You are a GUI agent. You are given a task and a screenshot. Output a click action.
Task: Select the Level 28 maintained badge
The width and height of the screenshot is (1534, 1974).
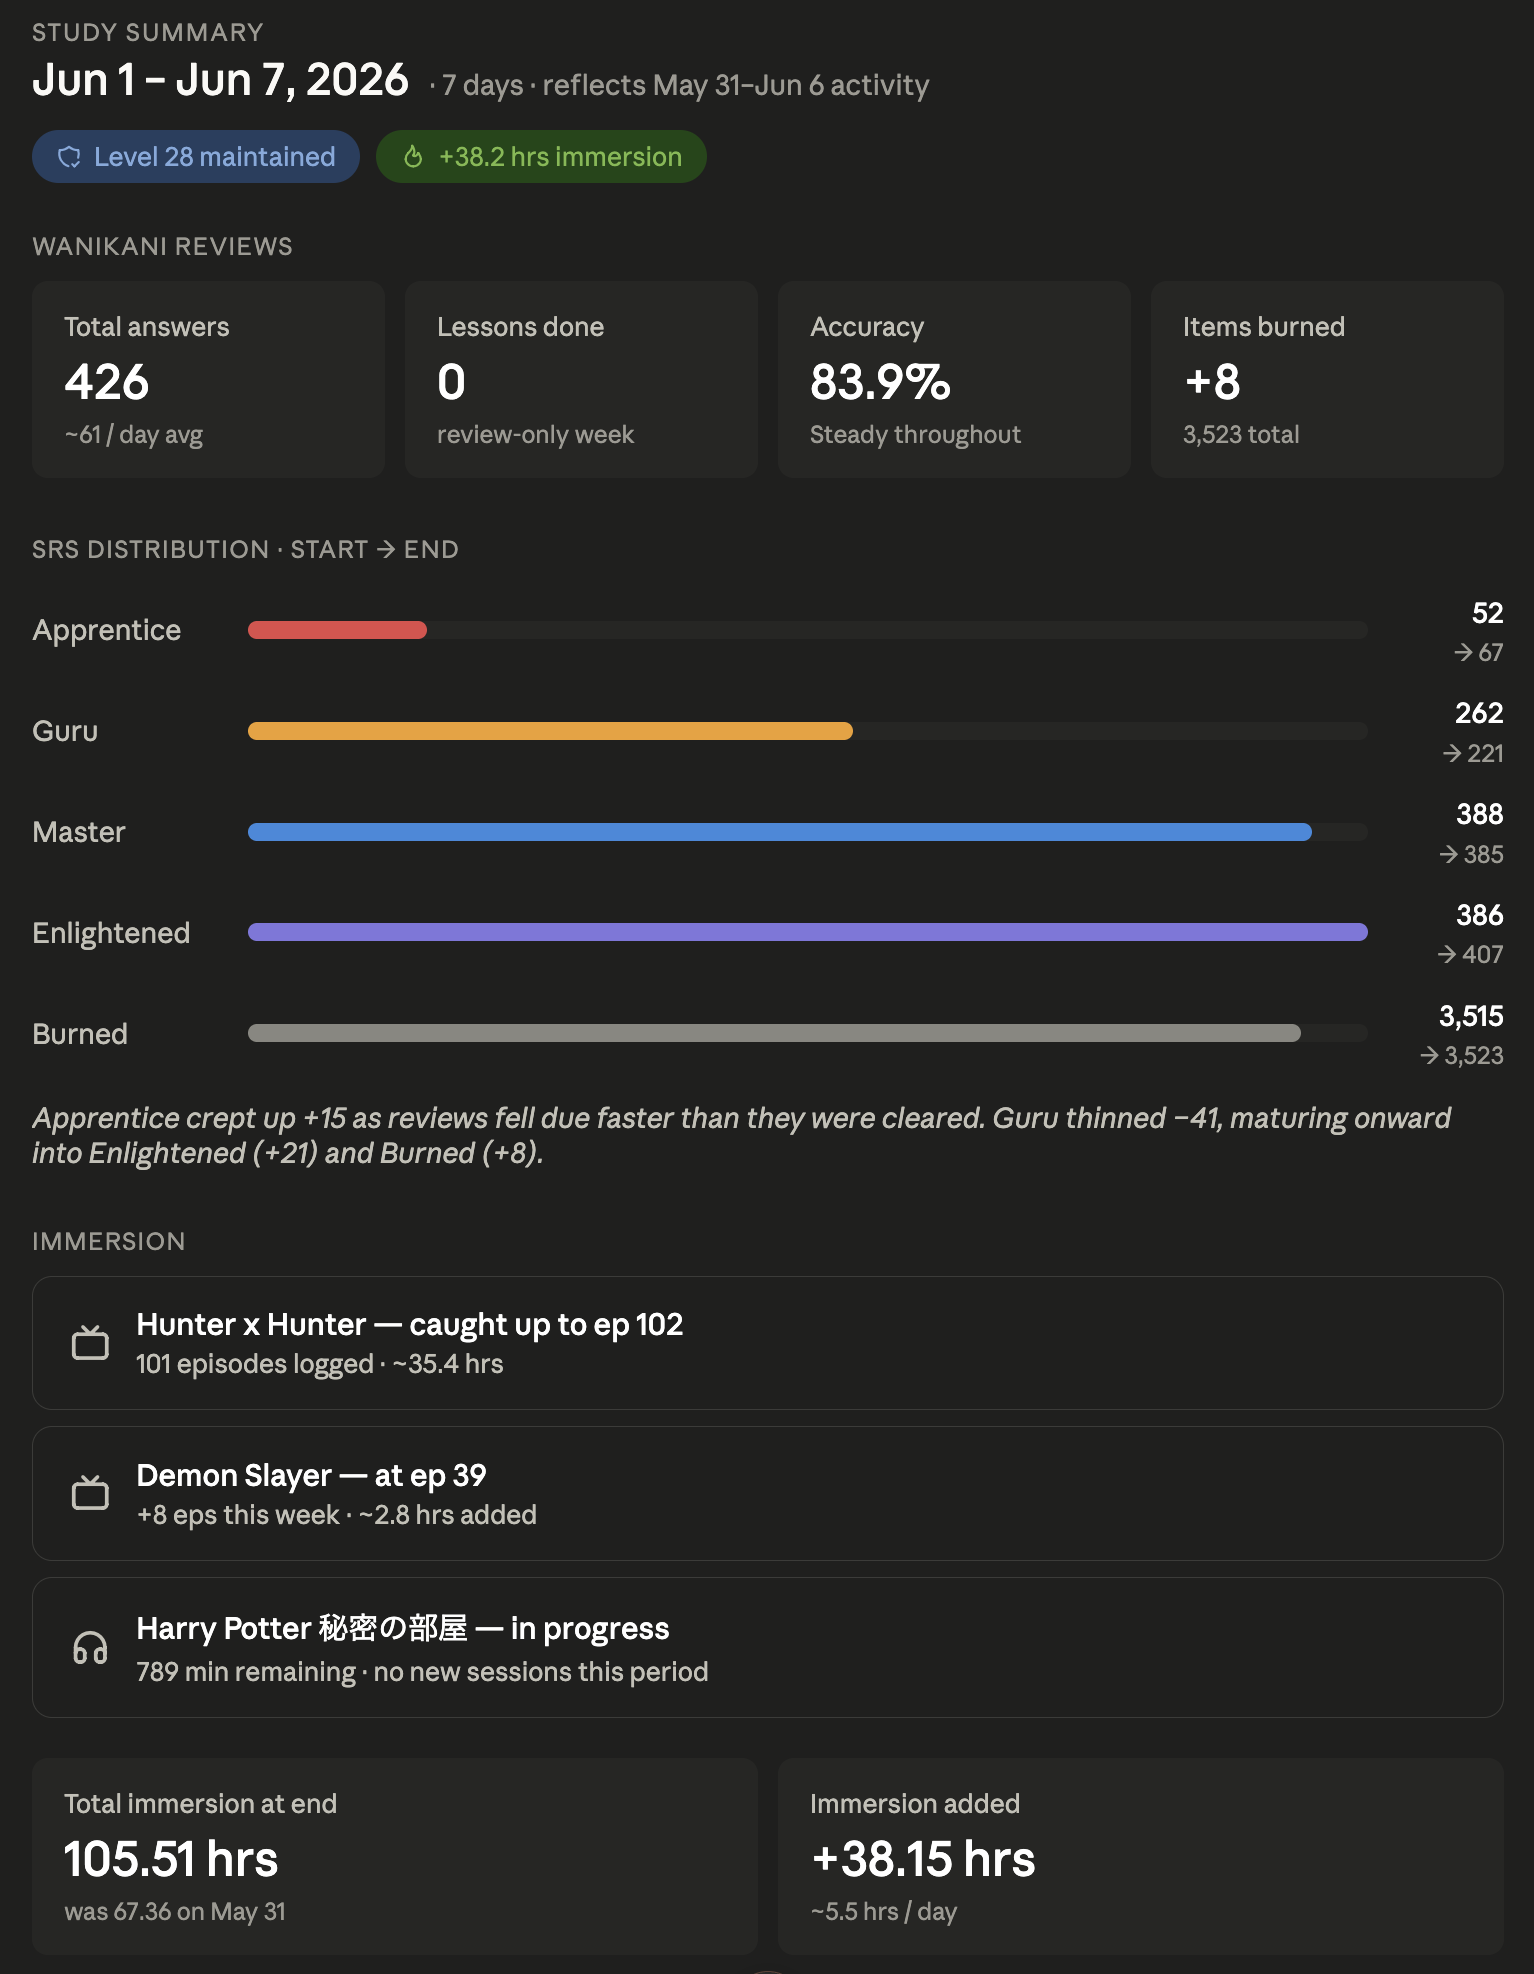click(196, 157)
